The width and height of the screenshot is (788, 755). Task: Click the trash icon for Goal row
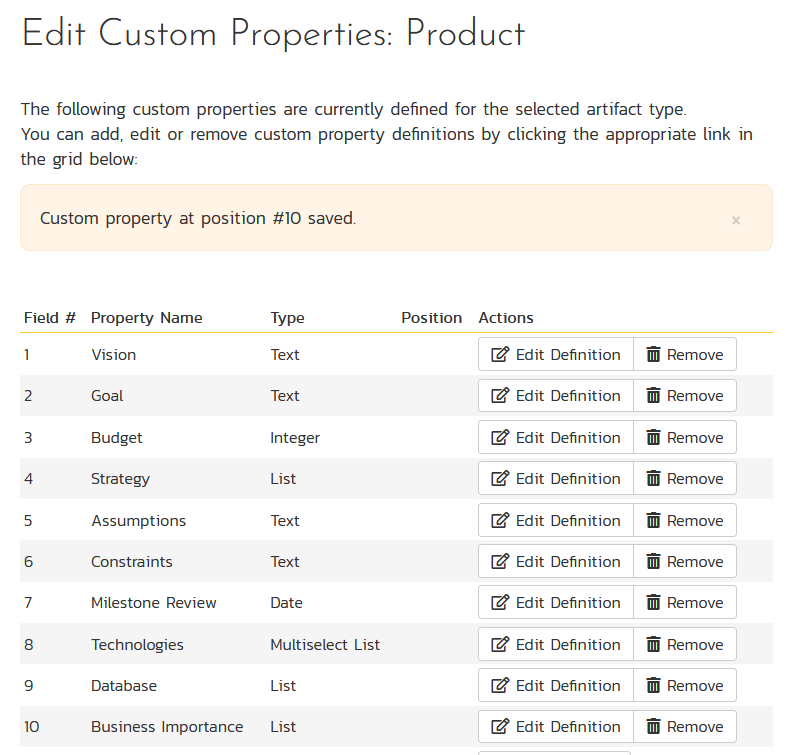[654, 396]
